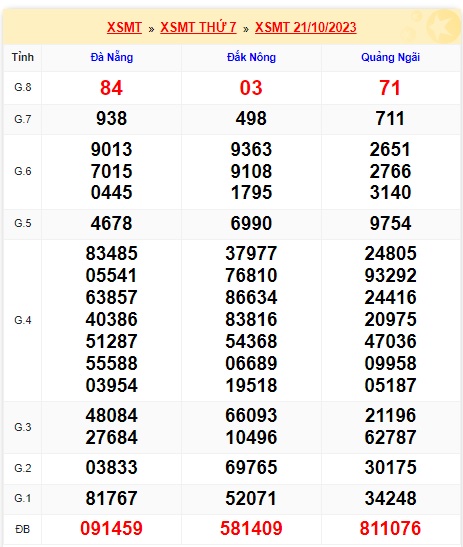Viewport: 463px width, 547px height.
Task: Click the Đắk Nông province header
Action: 251,57
